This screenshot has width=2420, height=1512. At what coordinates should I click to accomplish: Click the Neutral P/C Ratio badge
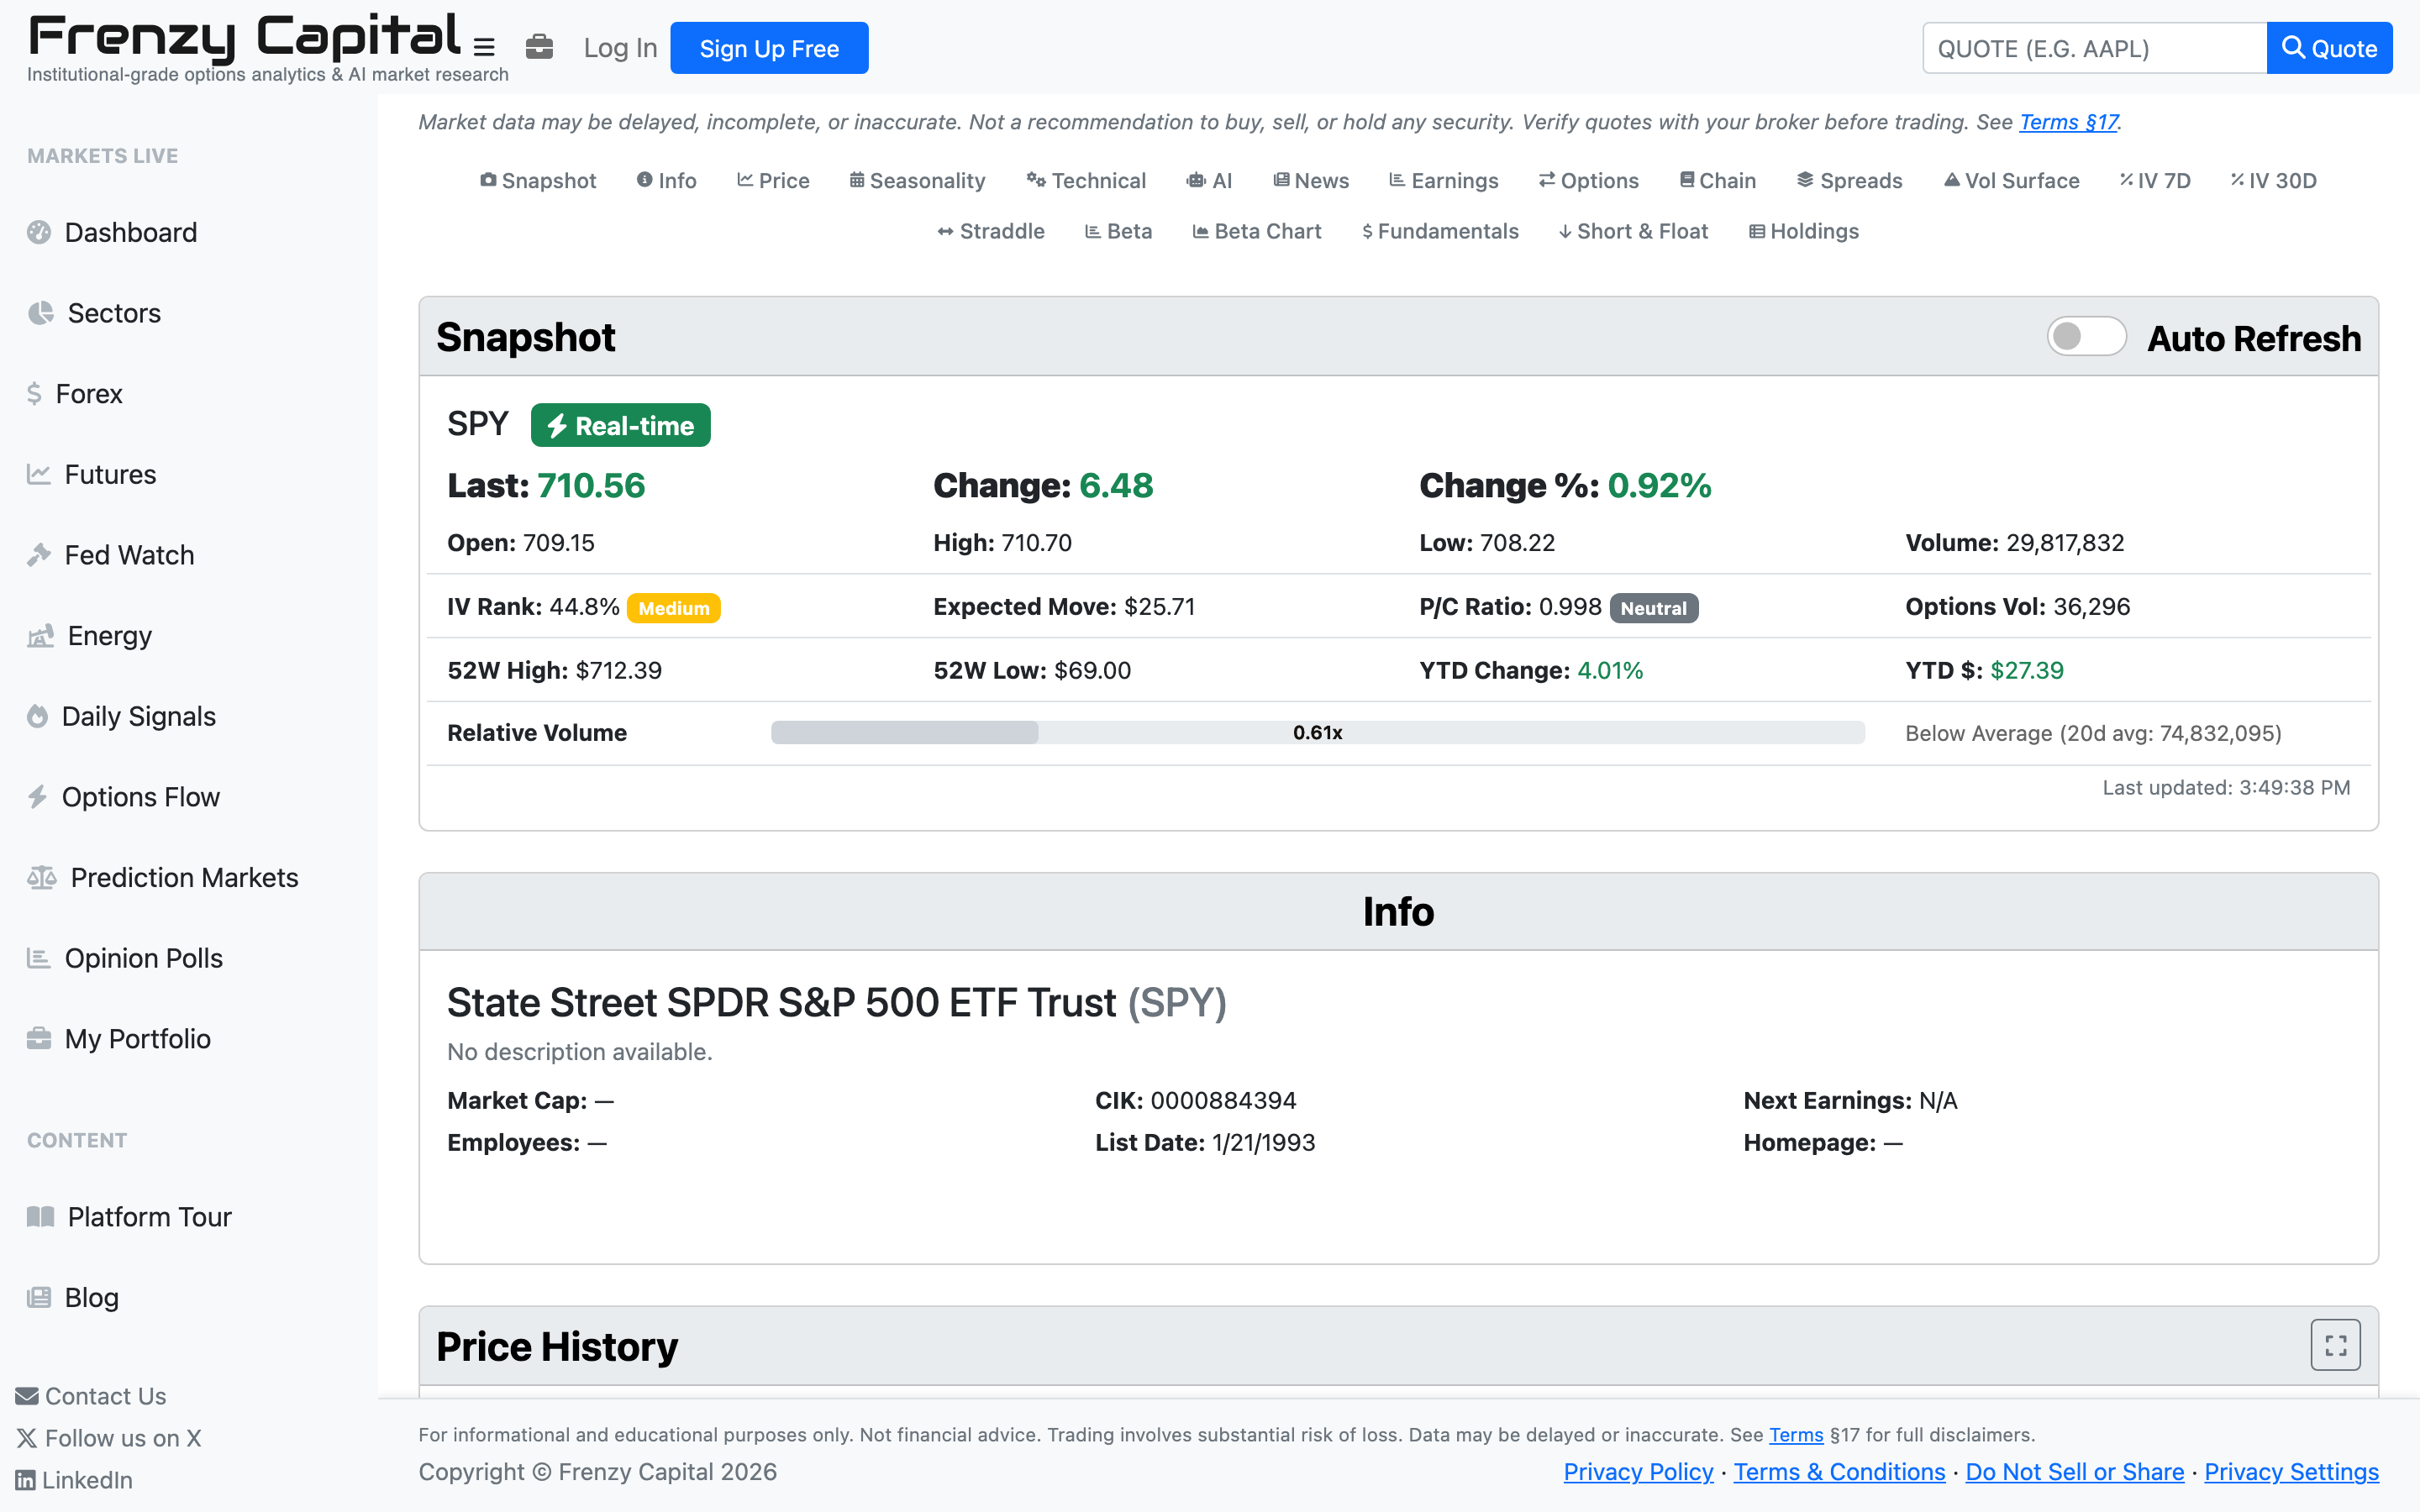pos(1654,608)
